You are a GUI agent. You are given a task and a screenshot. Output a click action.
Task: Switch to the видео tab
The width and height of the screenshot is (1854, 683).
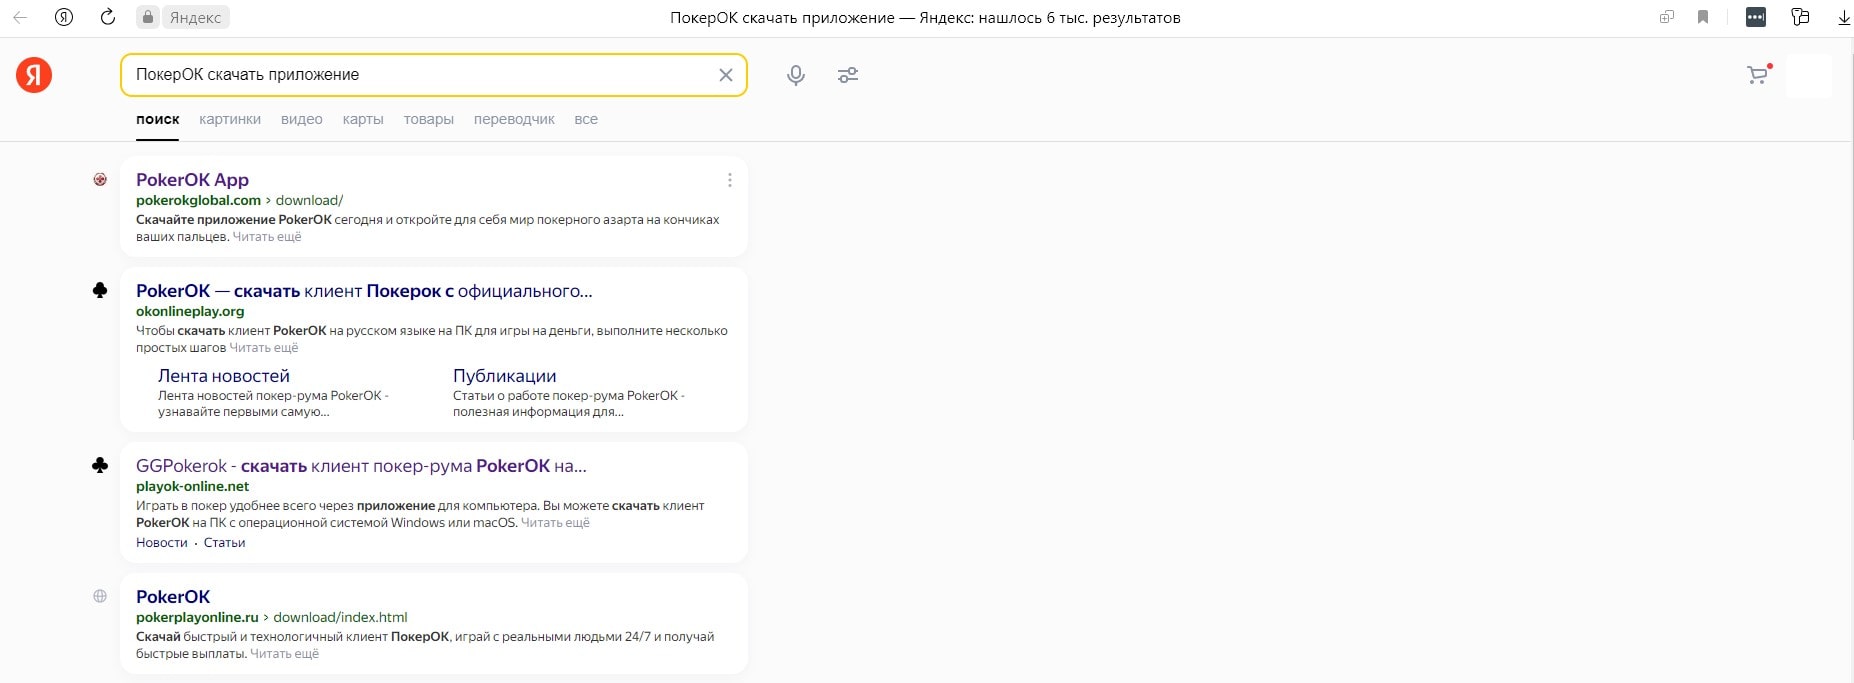(x=302, y=119)
